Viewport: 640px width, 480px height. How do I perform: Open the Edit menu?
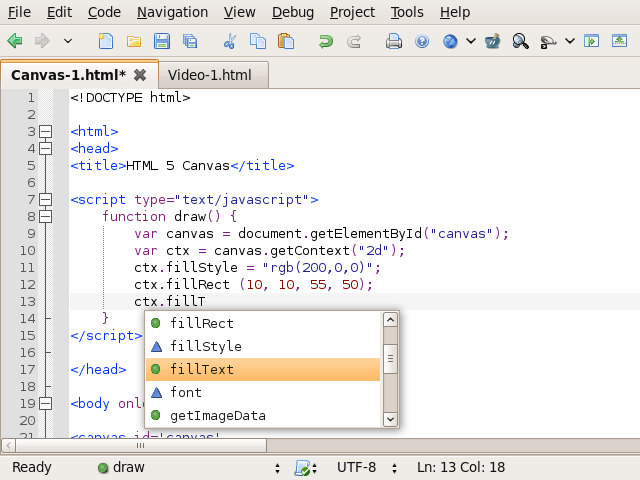[59, 12]
